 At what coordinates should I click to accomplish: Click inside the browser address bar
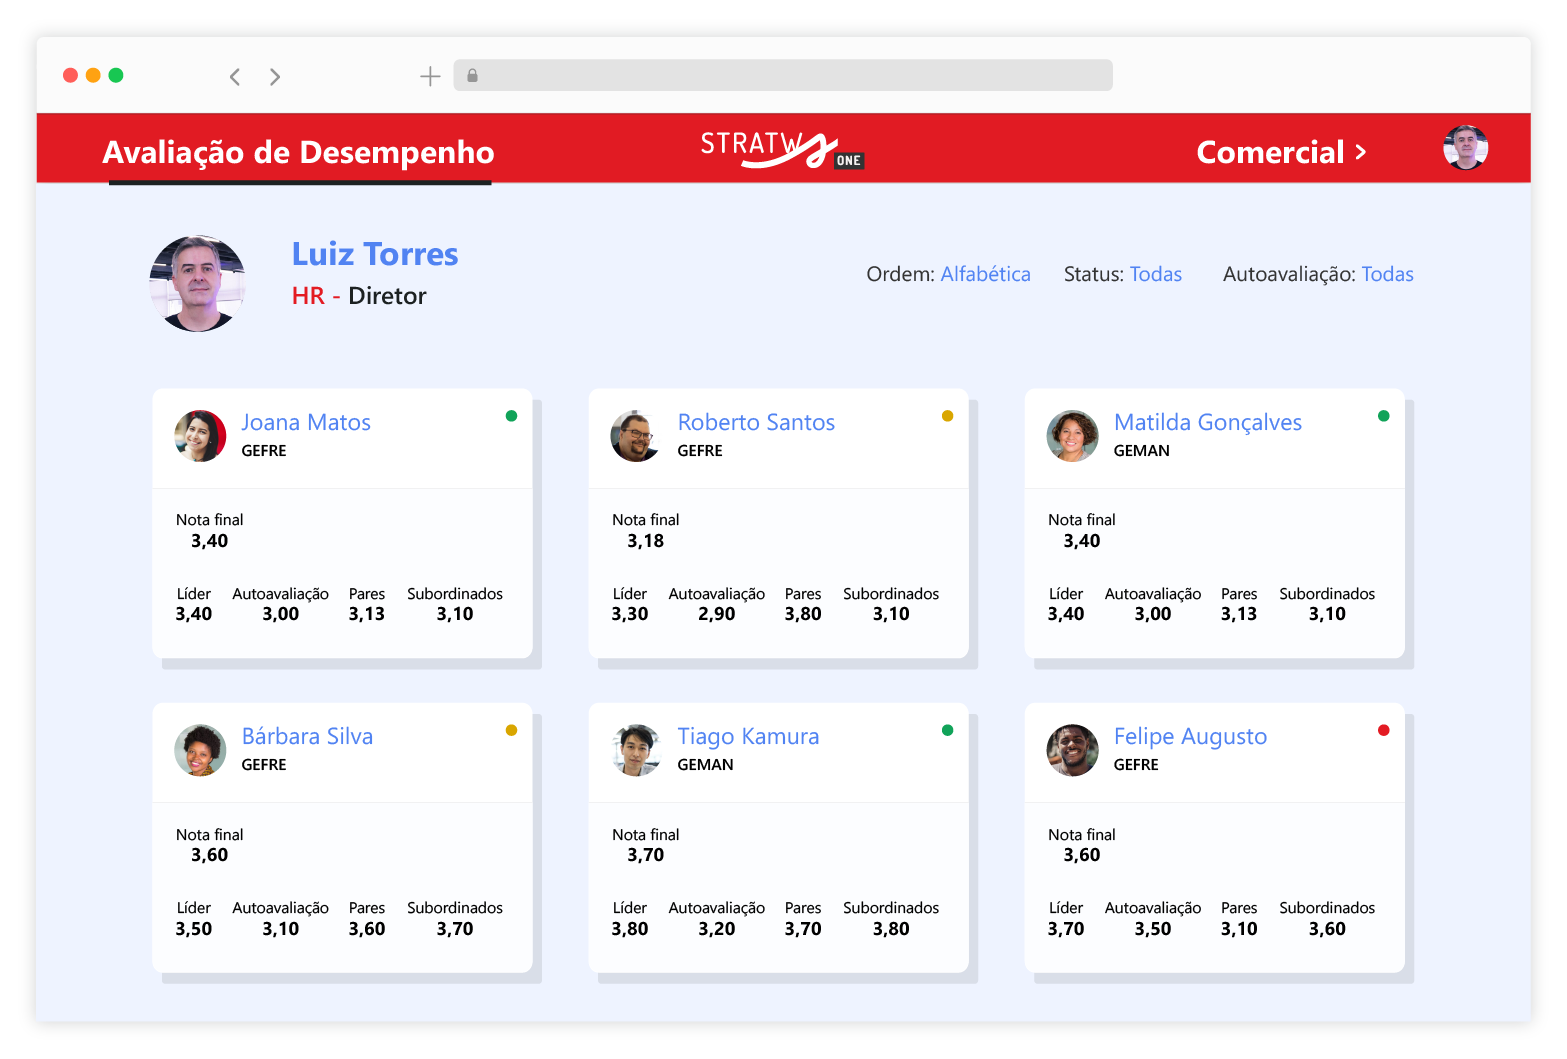tap(783, 75)
